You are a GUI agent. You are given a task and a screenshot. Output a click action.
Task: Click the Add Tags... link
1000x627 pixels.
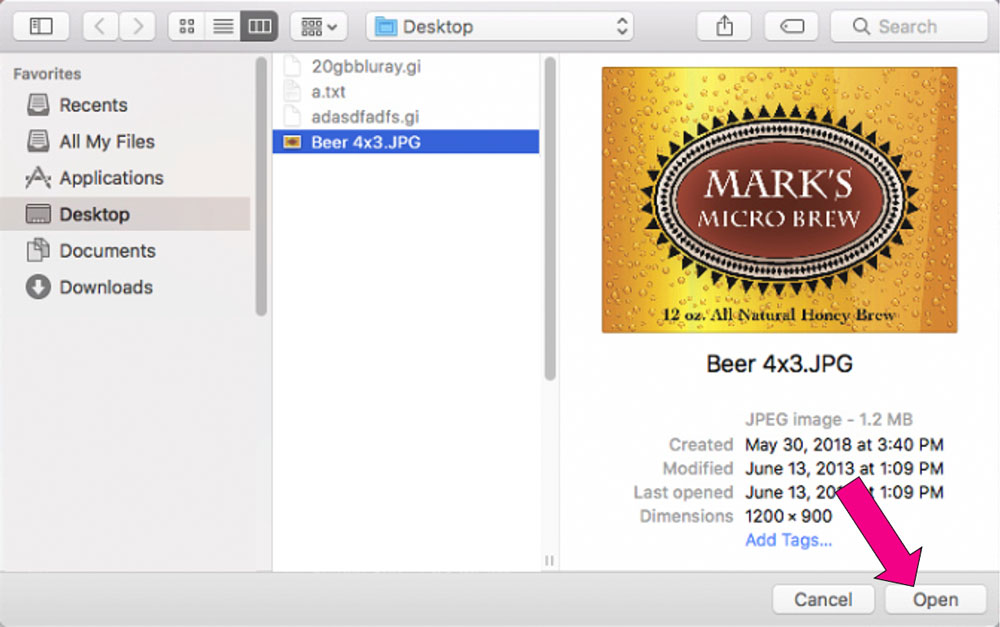coord(788,540)
